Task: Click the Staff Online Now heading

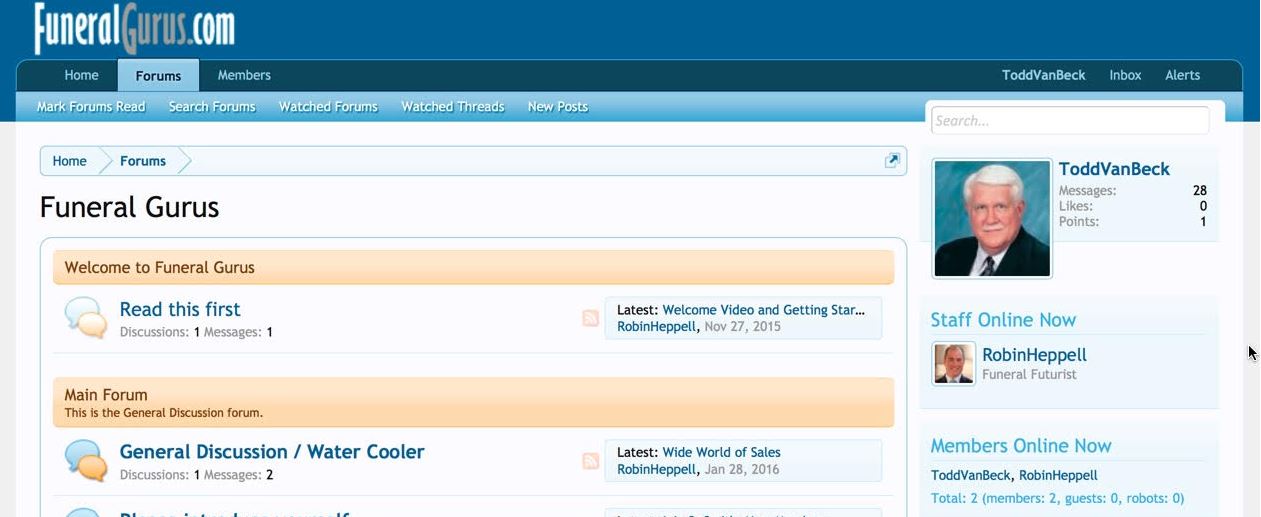Action: coord(1003,320)
